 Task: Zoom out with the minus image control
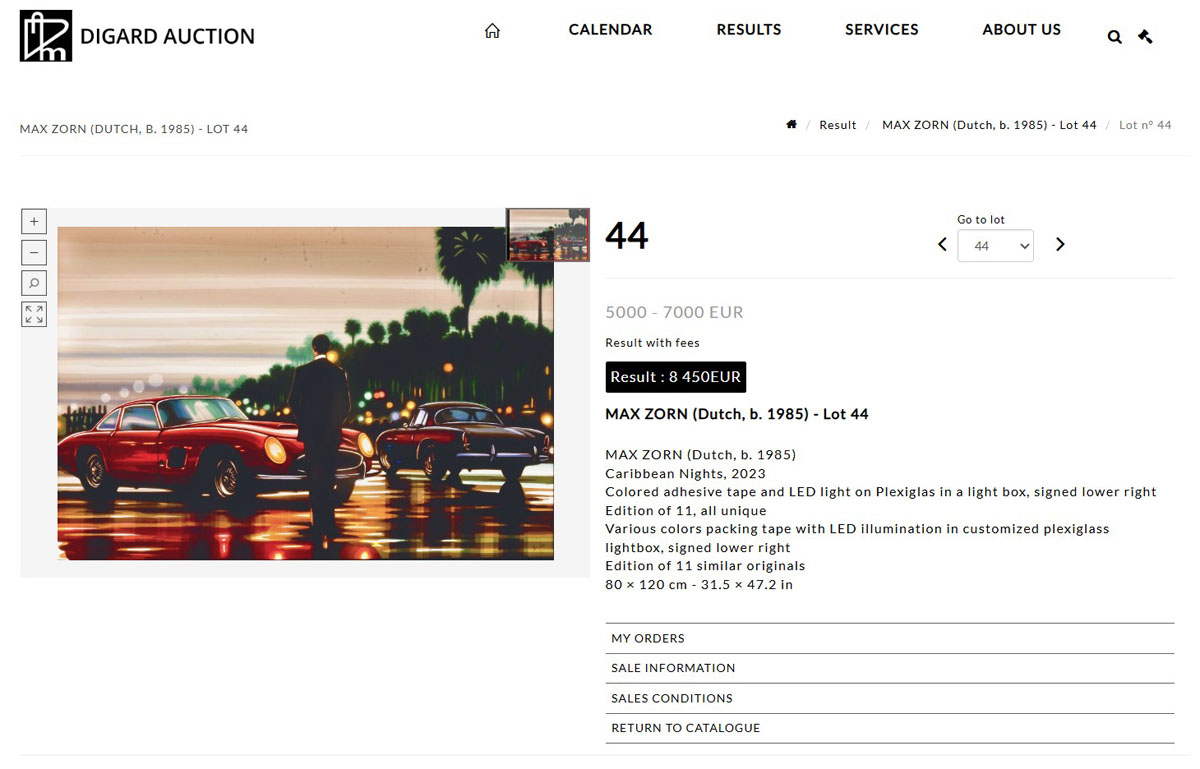pos(34,252)
